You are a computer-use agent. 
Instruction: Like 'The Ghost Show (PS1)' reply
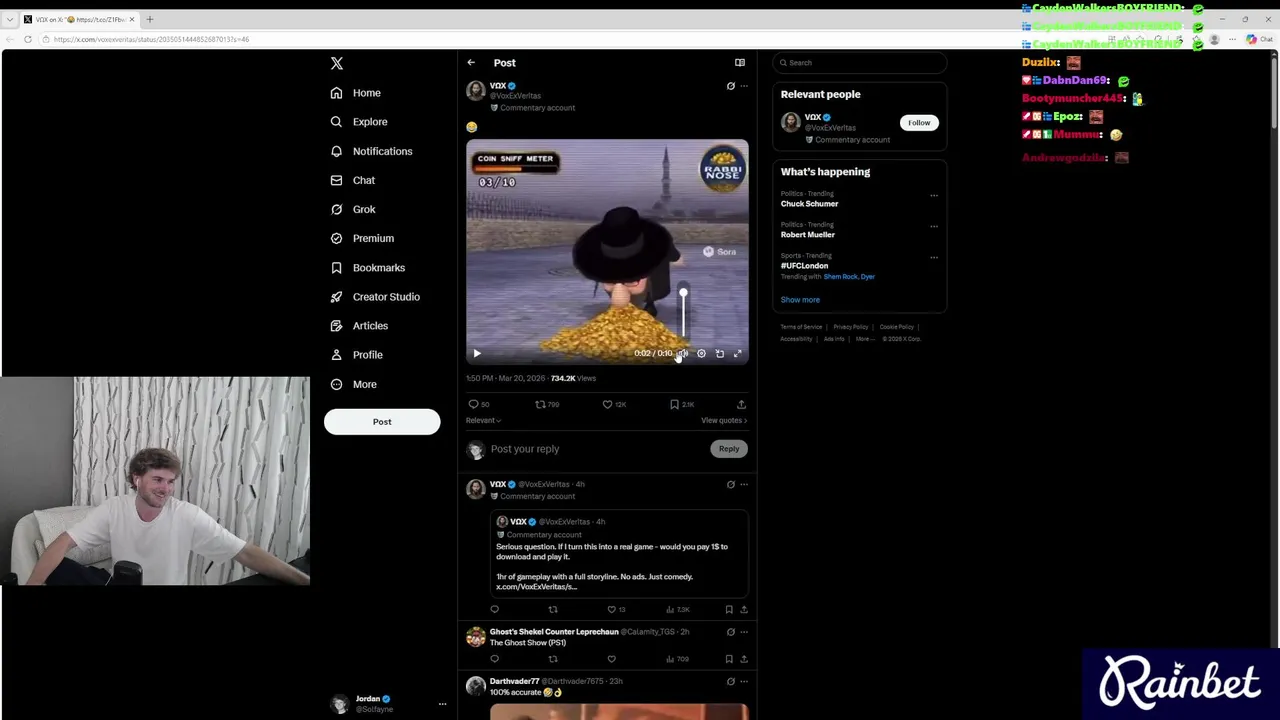coord(611,660)
